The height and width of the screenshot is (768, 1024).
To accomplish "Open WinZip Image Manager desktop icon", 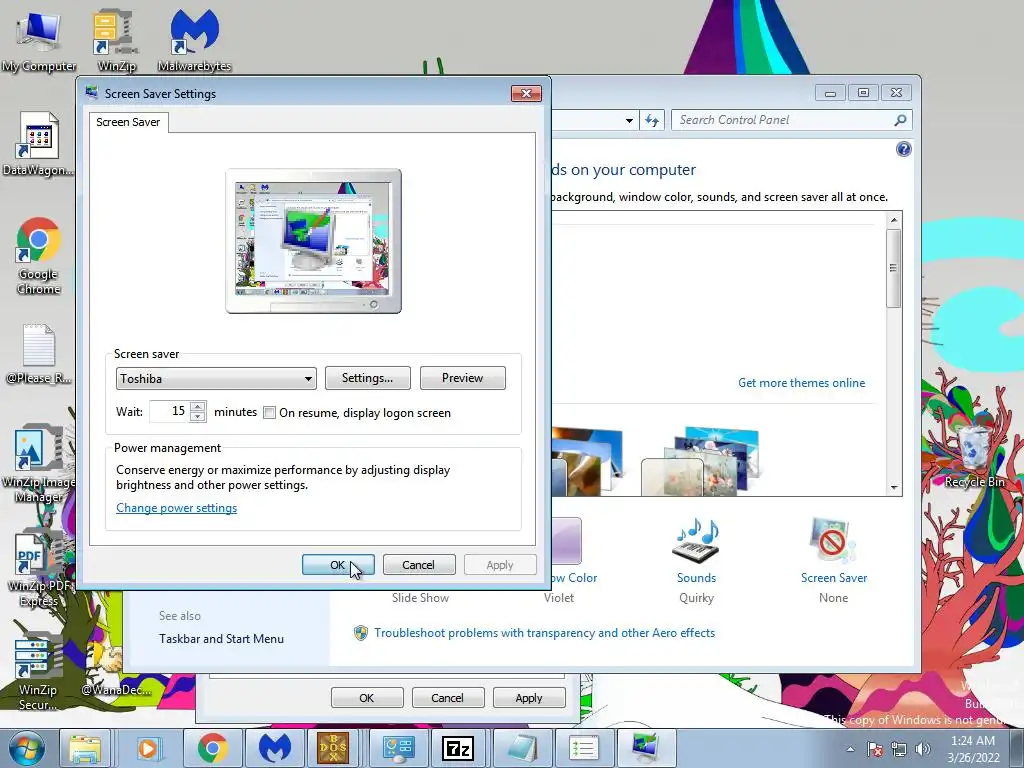I will click(39, 464).
